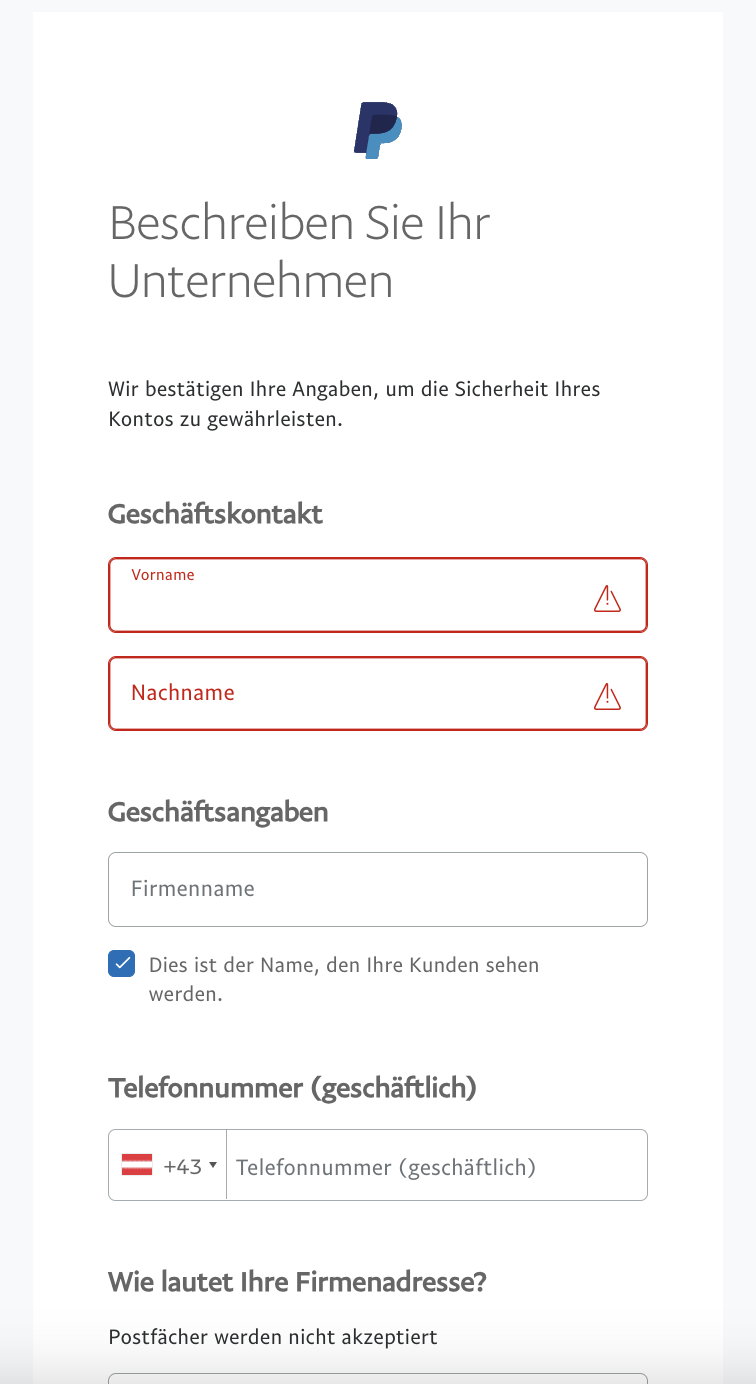Click into the Firmenname field
756x1384 pixels.
[x=377, y=889]
